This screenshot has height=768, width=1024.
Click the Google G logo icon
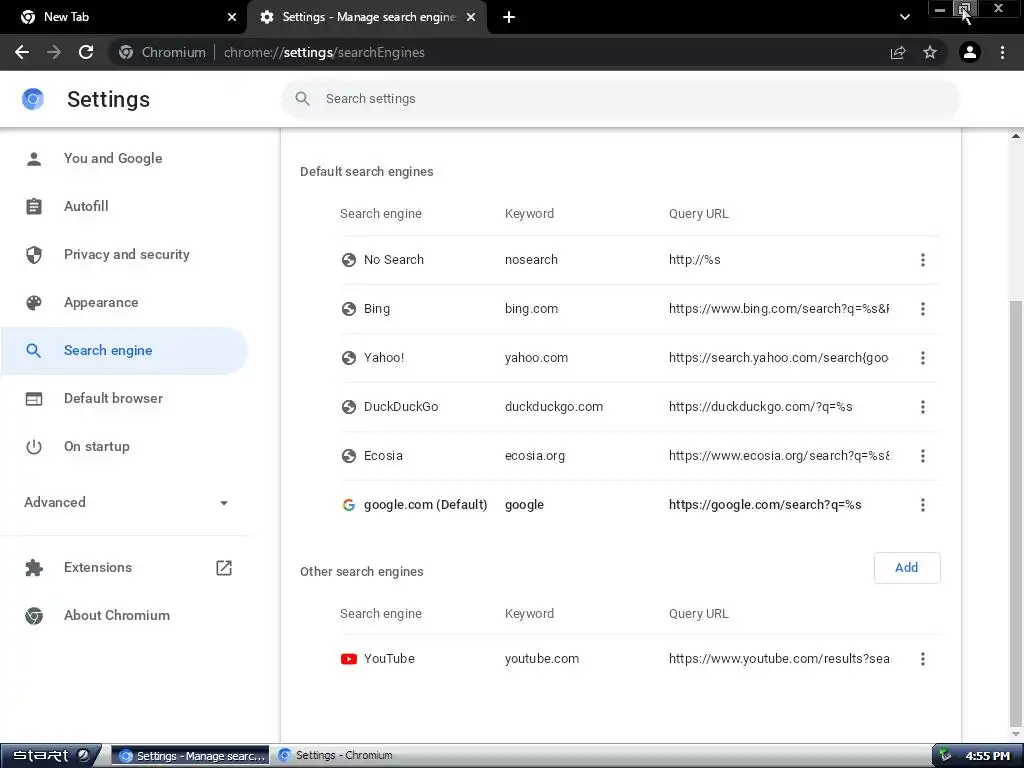(x=349, y=505)
